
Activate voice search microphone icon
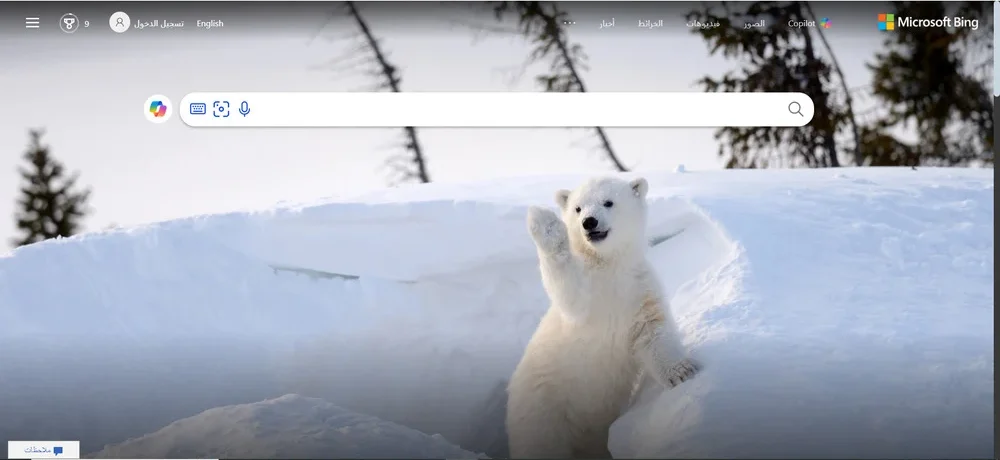[244, 109]
